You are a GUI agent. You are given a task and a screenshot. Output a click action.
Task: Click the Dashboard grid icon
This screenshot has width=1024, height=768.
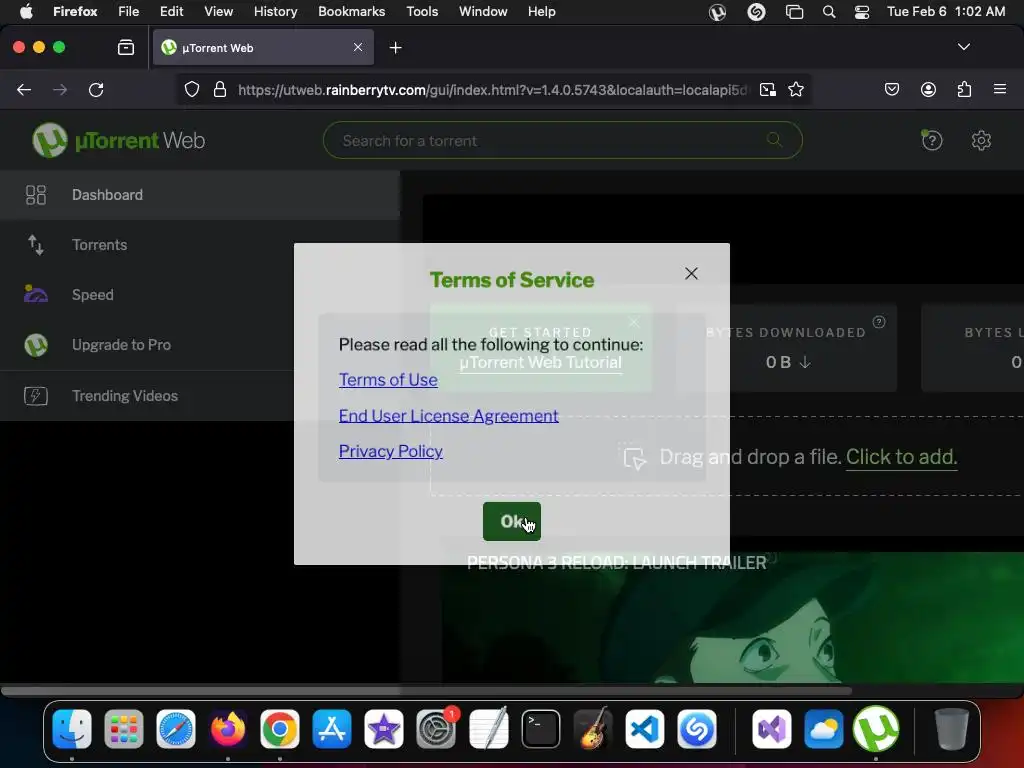pyautogui.click(x=36, y=195)
